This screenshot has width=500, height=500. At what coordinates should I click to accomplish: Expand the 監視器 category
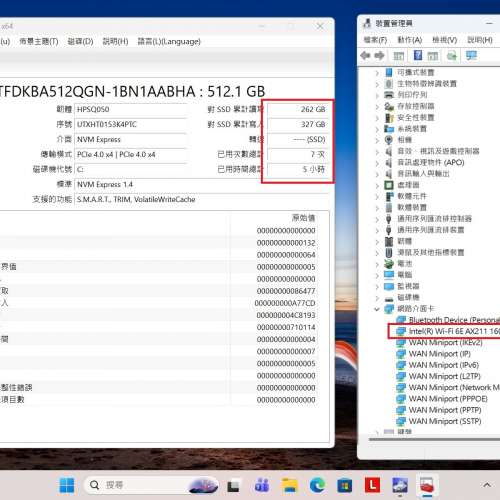(377, 287)
